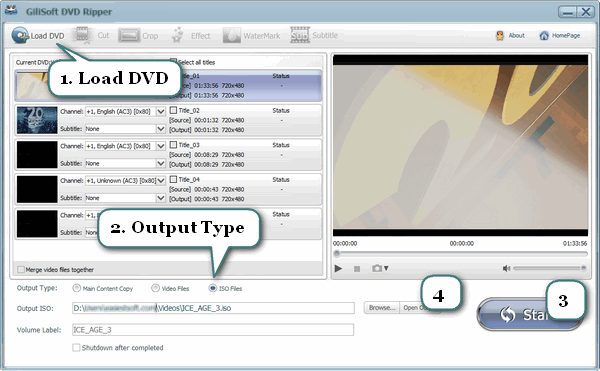Expand Title_02 audio Channel dropdown
600x371 pixels.
tap(161, 112)
